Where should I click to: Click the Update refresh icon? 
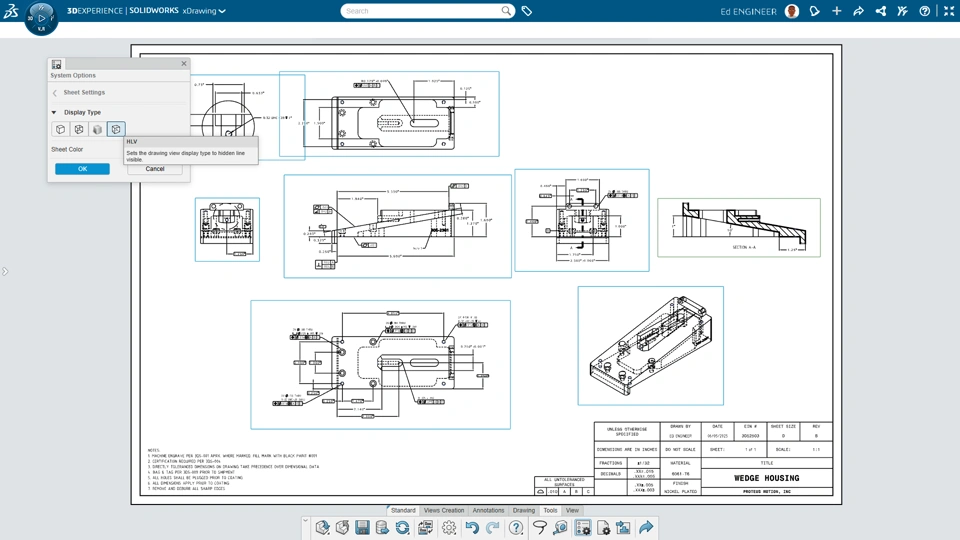402,527
